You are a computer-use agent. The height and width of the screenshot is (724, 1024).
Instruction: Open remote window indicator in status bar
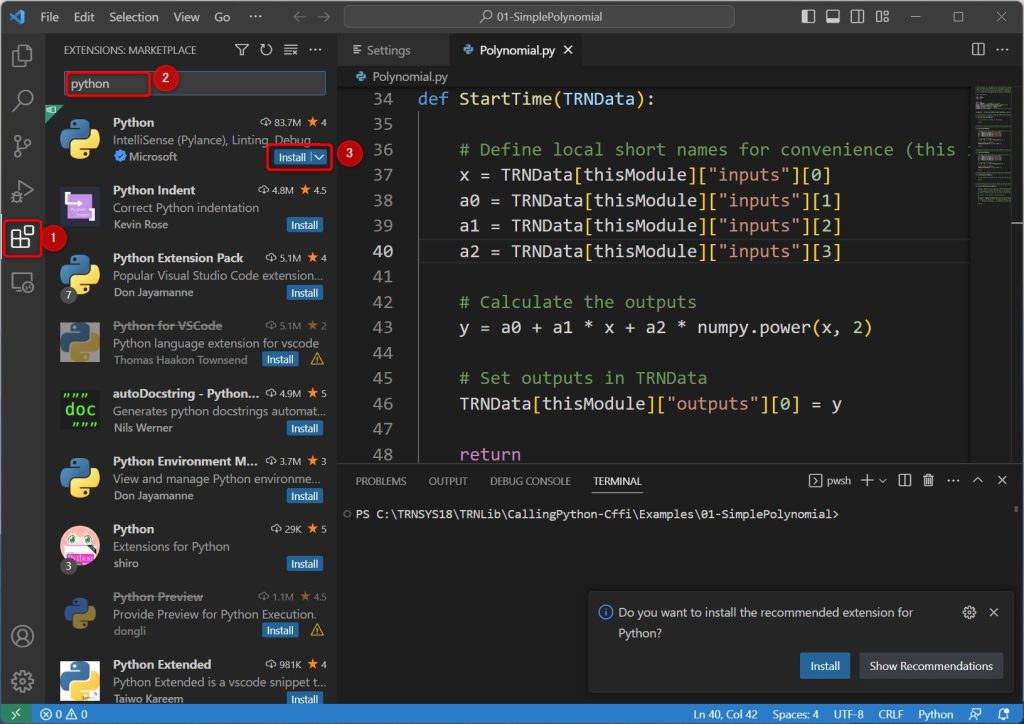coord(16,714)
